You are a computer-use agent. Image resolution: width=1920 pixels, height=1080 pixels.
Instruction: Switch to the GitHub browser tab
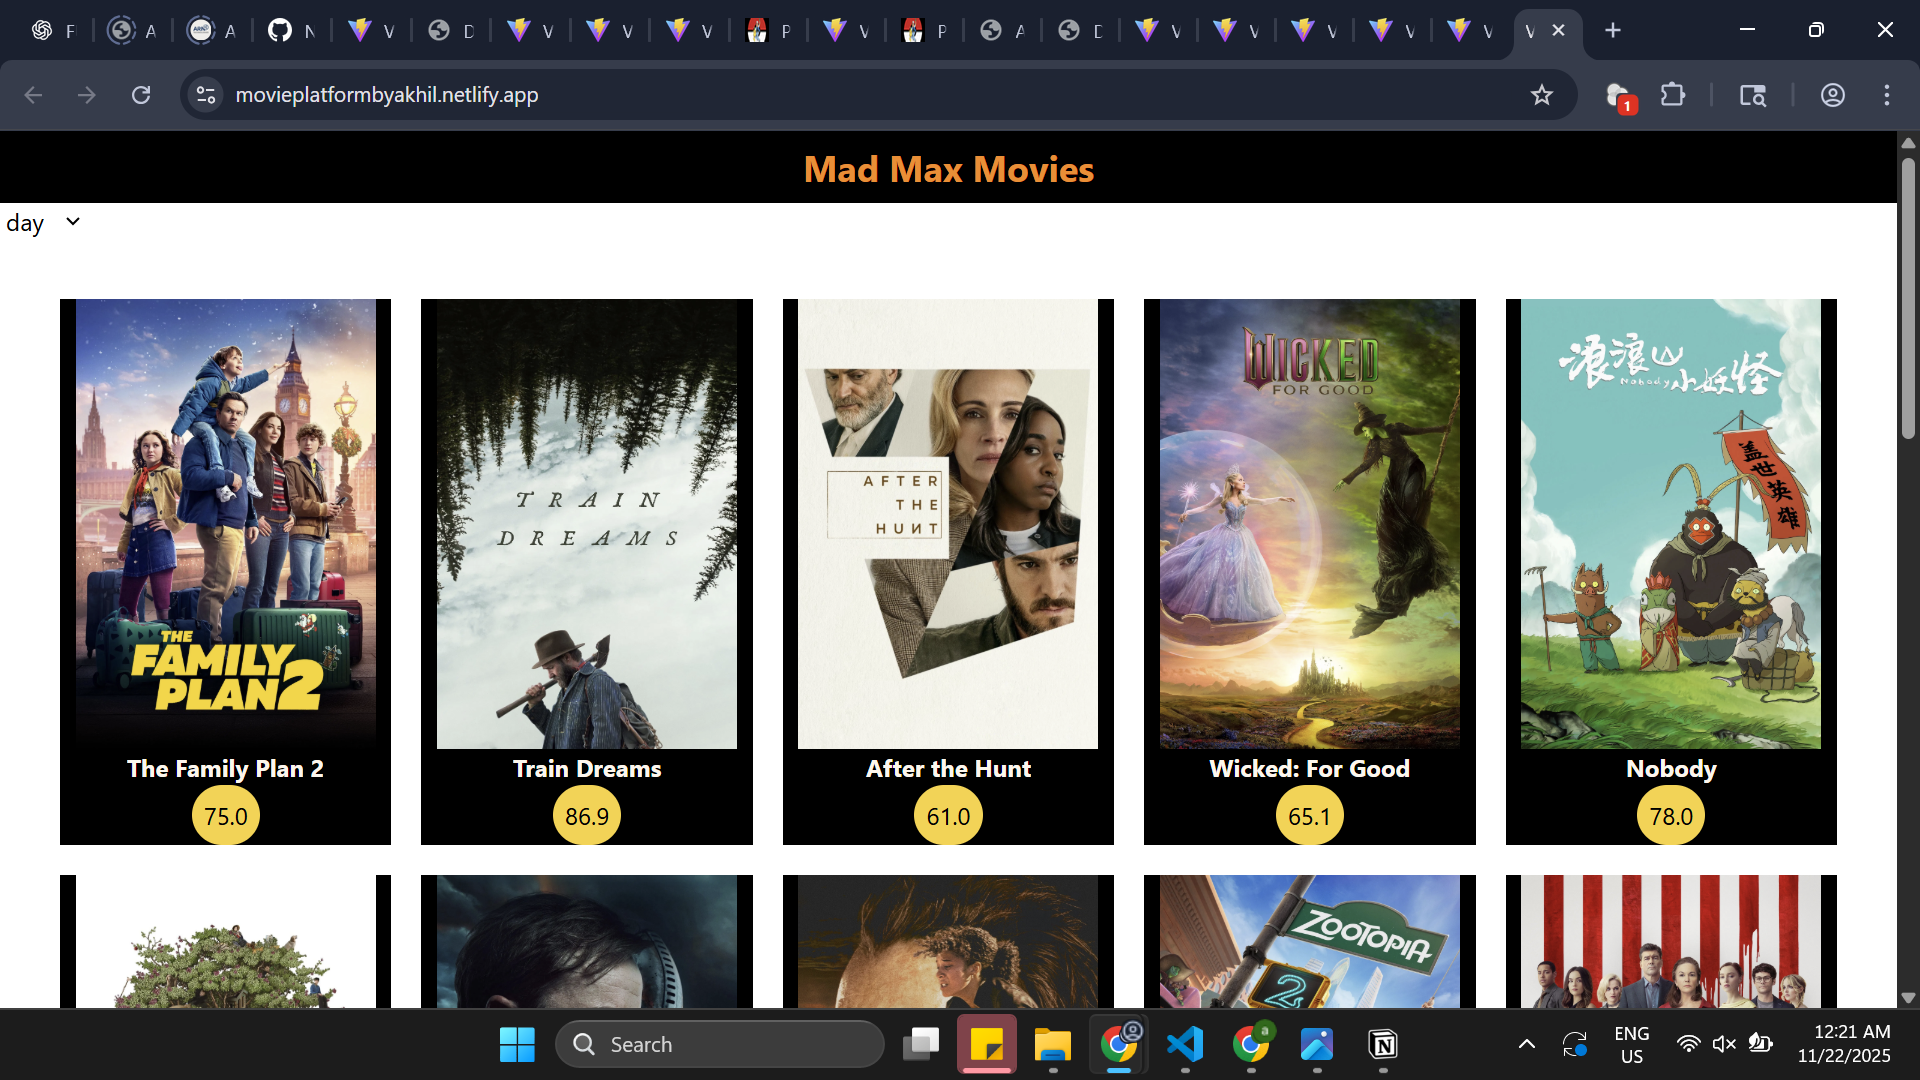coord(291,30)
